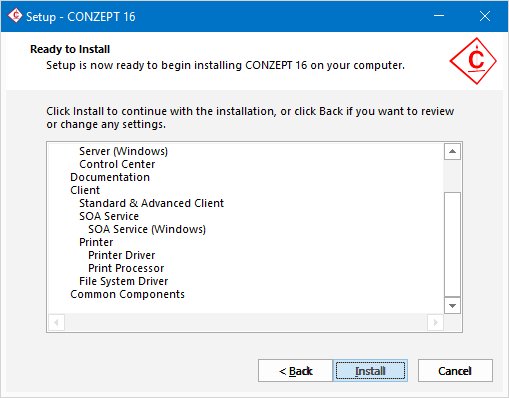This screenshot has width=509, height=398.
Task: Select the 'SOA Service (Windows)' line
Action: [x=147, y=229]
